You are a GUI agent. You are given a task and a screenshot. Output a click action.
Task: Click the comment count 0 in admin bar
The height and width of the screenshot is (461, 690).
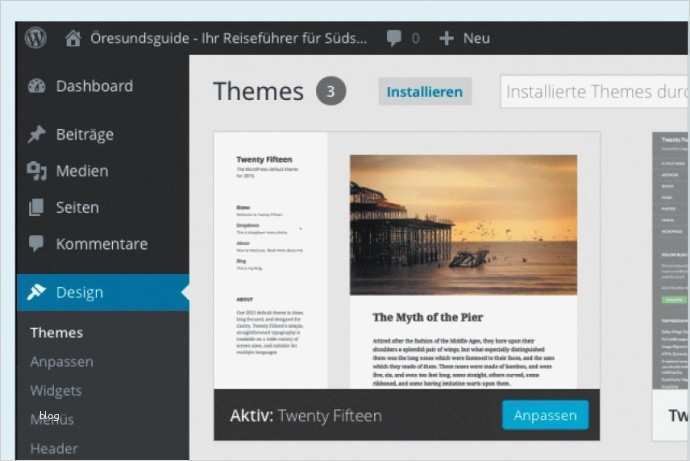pyautogui.click(x=415, y=39)
